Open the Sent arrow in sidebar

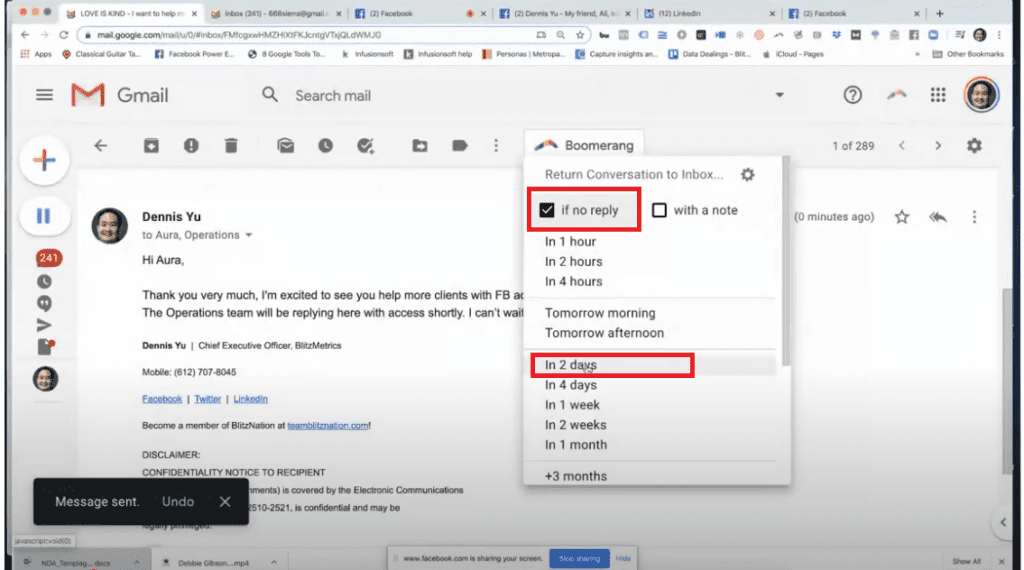point(44,325)
